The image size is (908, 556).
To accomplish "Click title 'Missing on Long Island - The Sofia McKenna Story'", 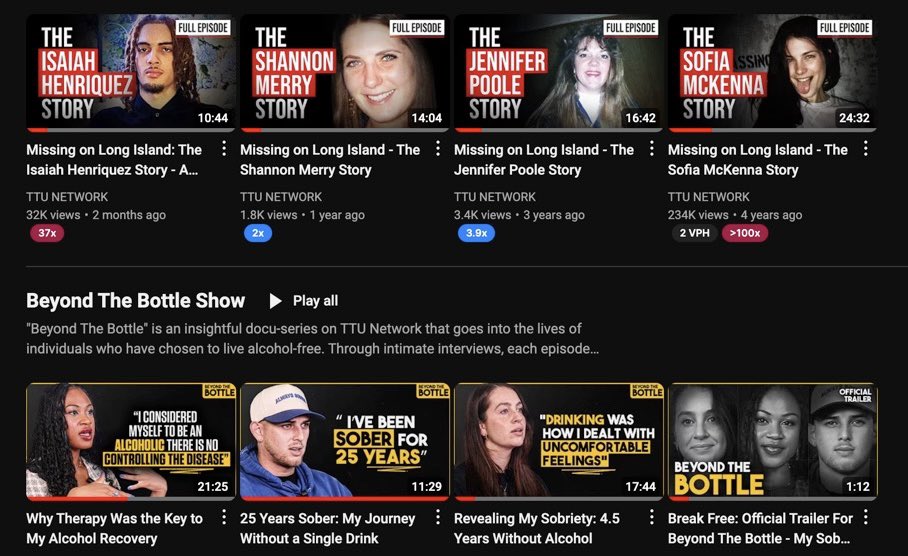I will (x=757, y=160).
